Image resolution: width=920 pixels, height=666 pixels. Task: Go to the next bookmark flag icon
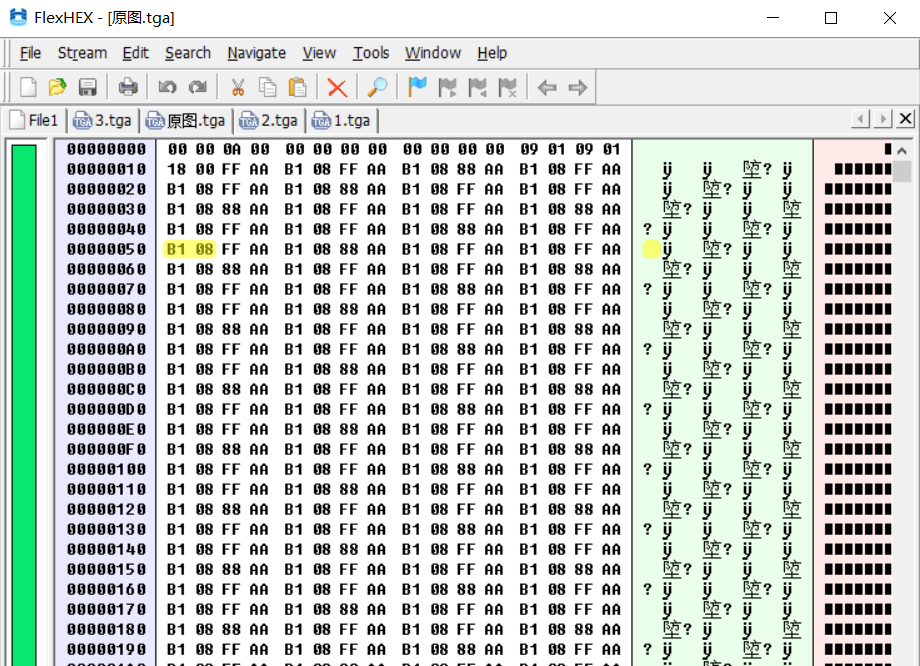pos(447,87)
